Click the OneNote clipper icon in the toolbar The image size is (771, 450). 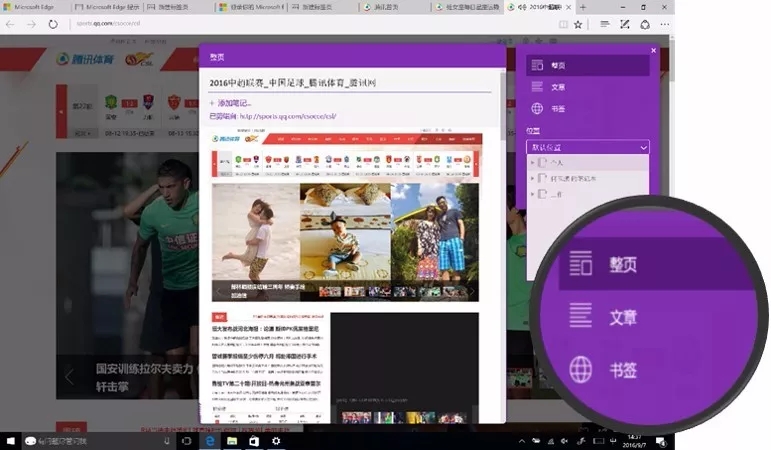(645, 24)
